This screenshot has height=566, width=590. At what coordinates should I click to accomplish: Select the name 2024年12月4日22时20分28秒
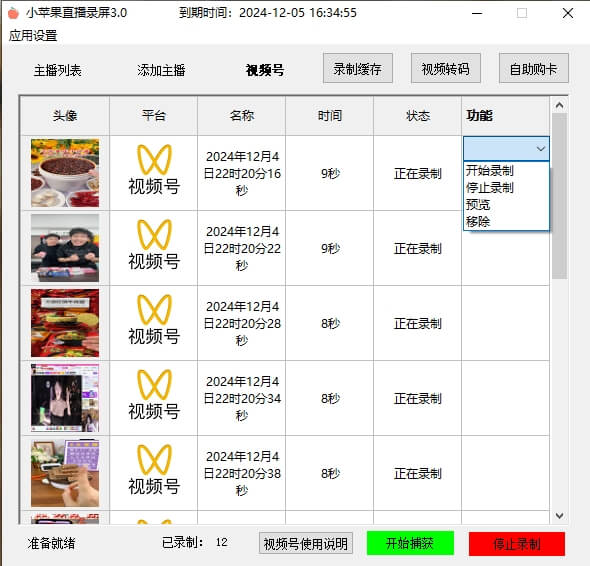(x=242, y=323)
